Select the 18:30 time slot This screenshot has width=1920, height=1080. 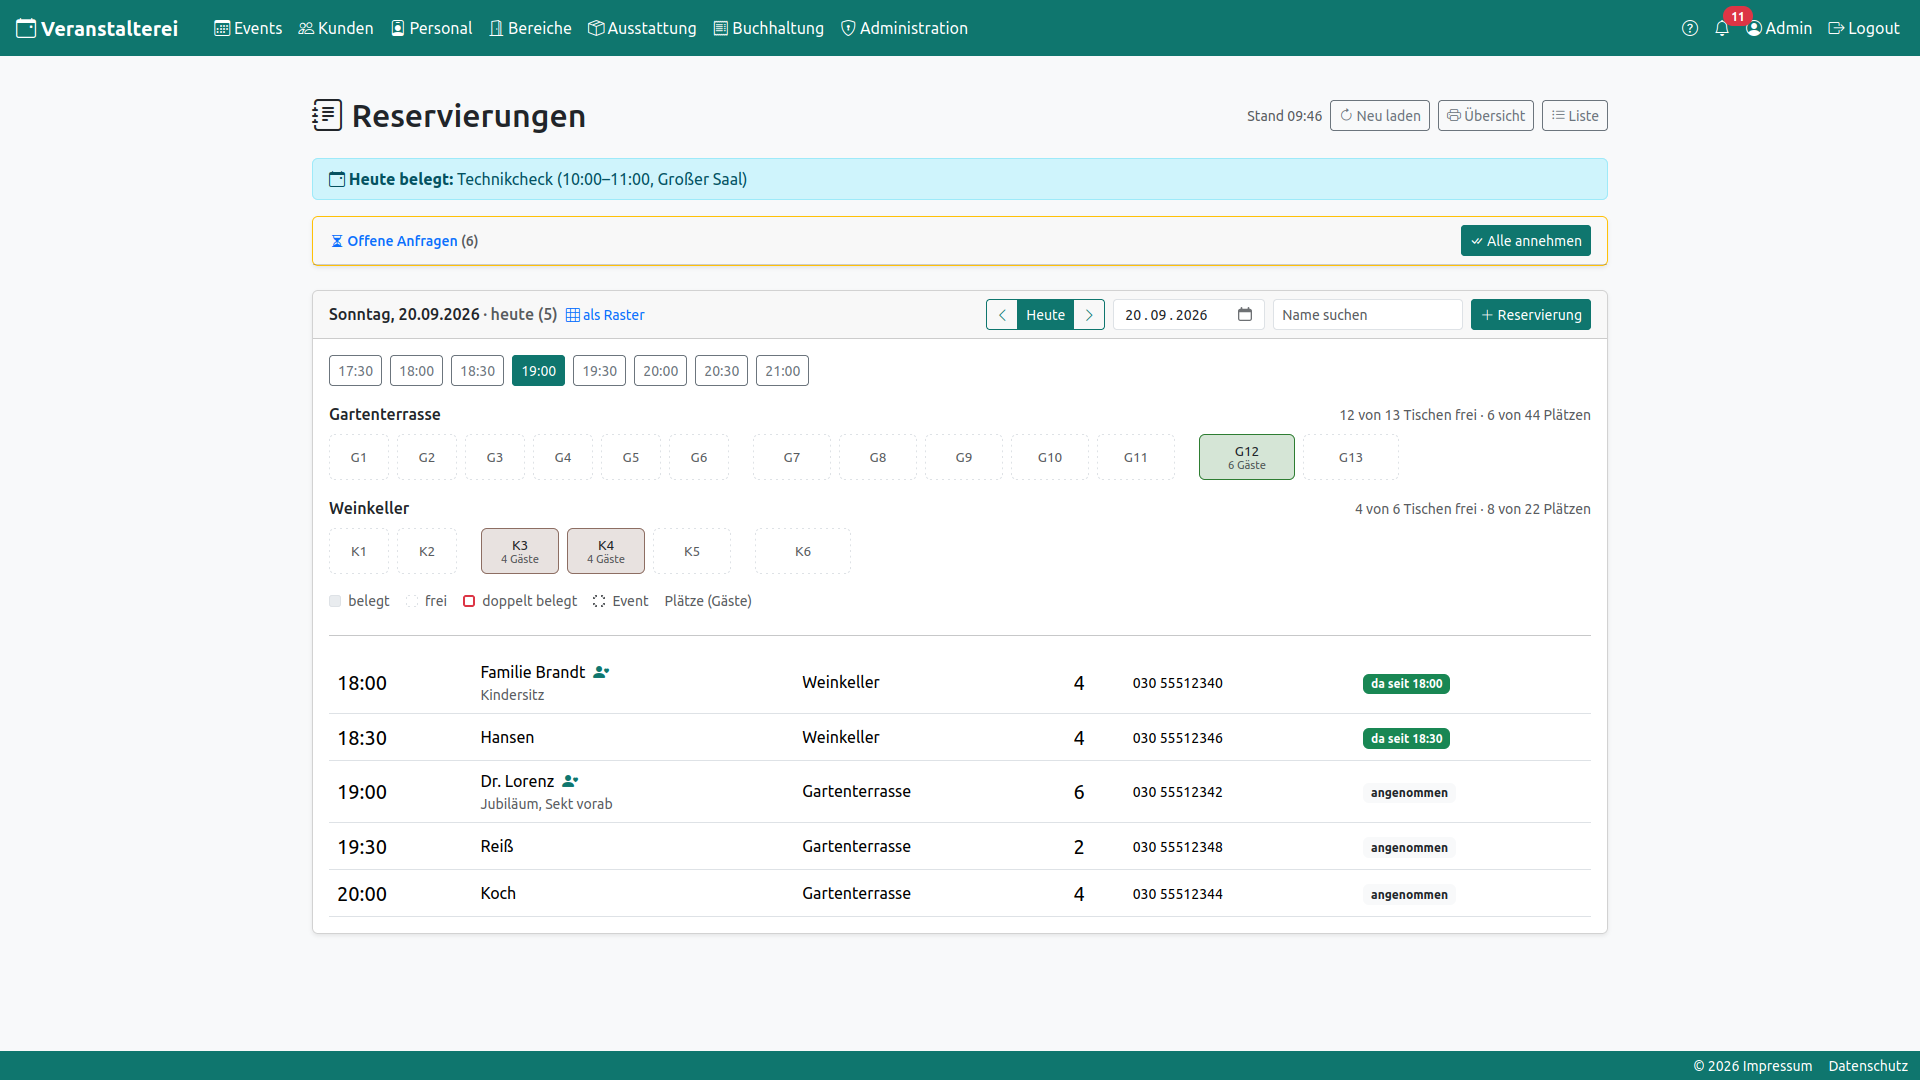pos(477,370)
